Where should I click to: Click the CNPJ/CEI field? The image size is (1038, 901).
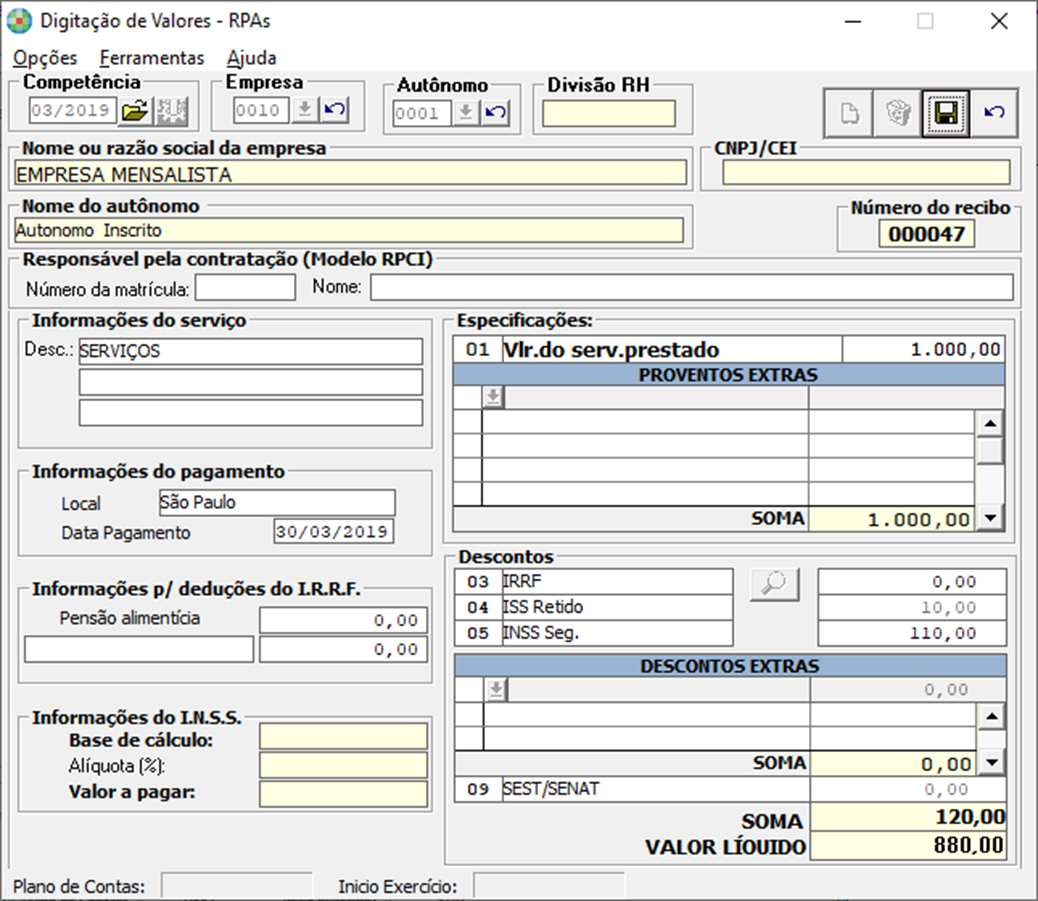tap(866, 172)
